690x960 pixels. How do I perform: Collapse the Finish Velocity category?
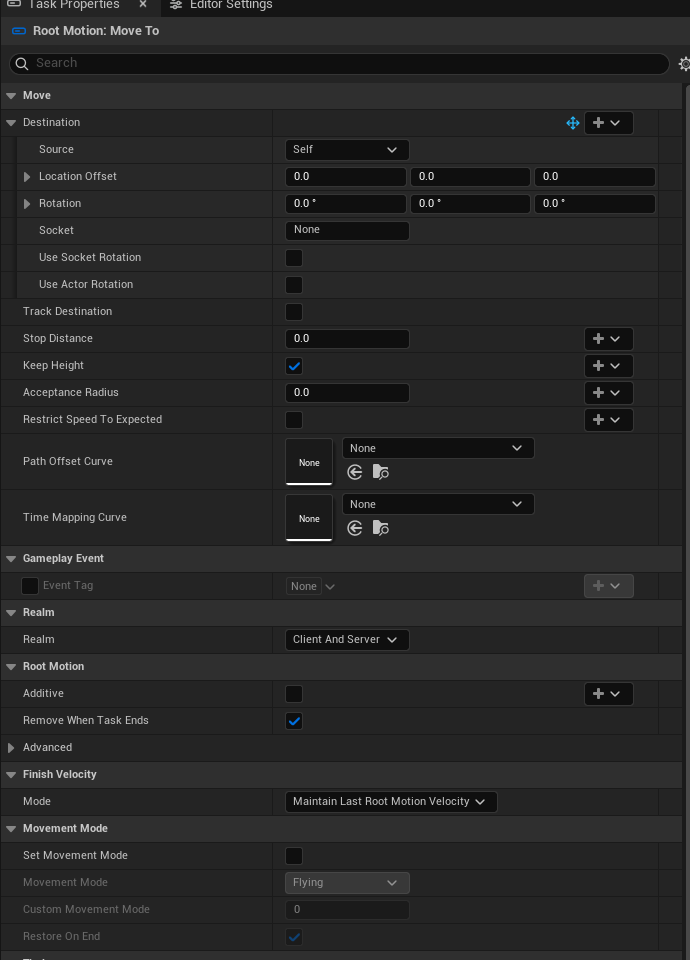11,774
